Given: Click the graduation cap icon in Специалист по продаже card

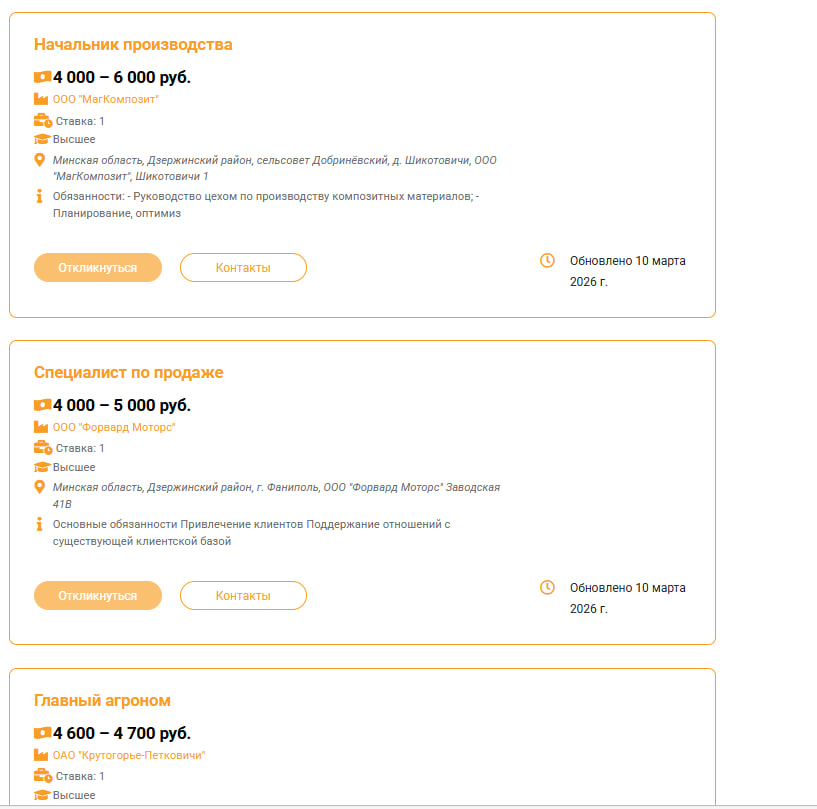Looking at the screenshot, I should tap(42, 467).
